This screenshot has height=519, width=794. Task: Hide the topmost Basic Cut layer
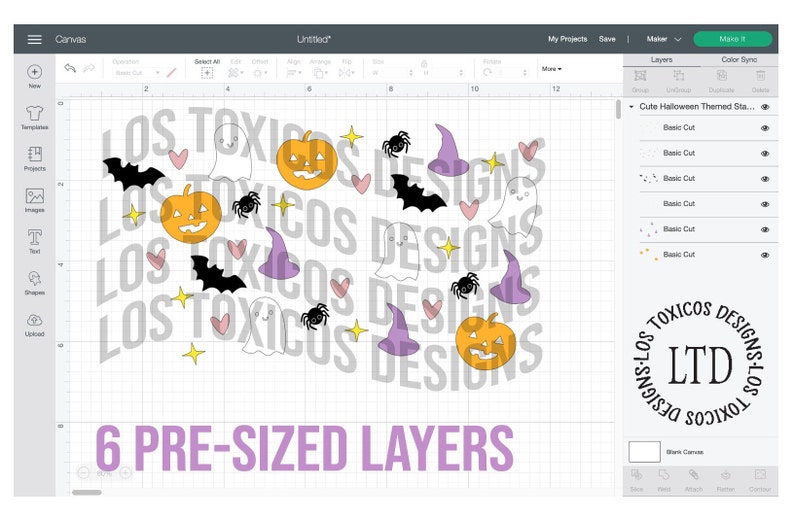point(765,128)
